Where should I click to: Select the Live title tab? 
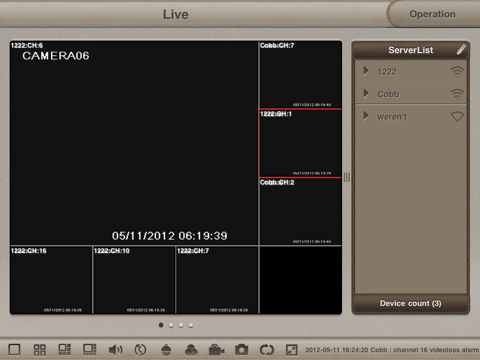176,14
